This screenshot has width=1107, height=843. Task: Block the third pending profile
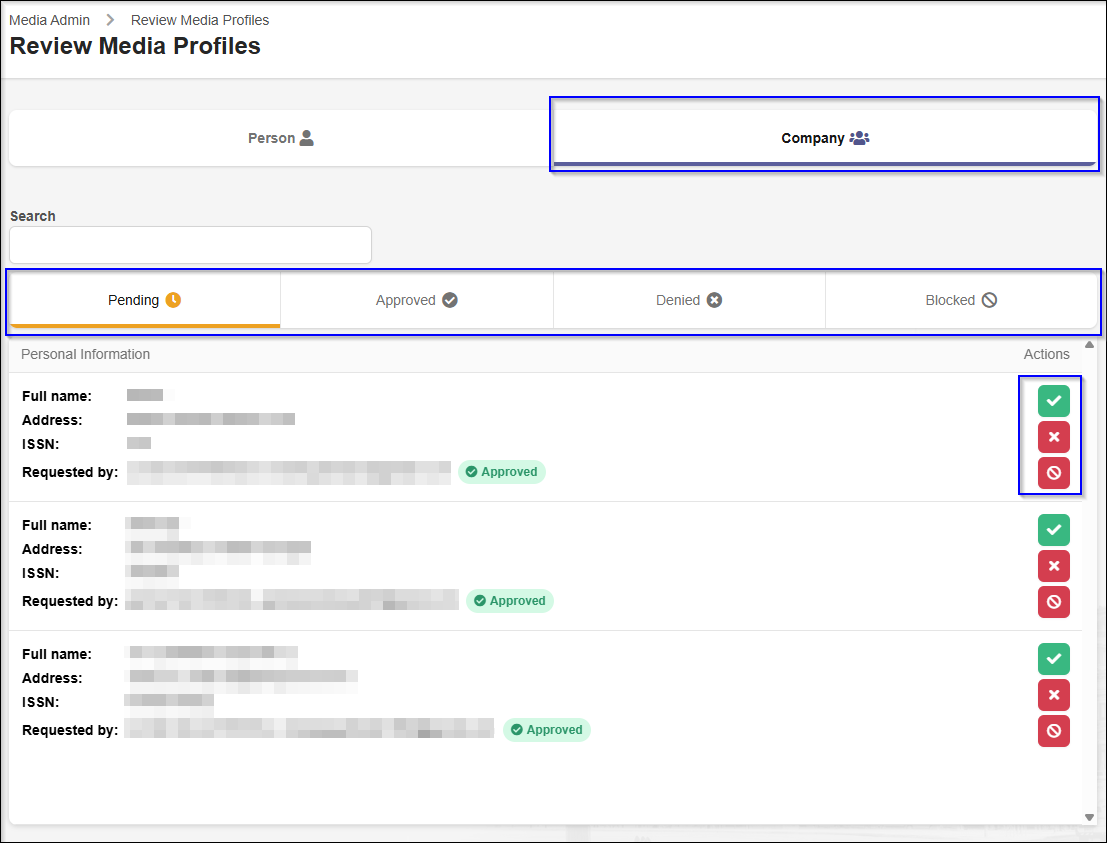1053,731
